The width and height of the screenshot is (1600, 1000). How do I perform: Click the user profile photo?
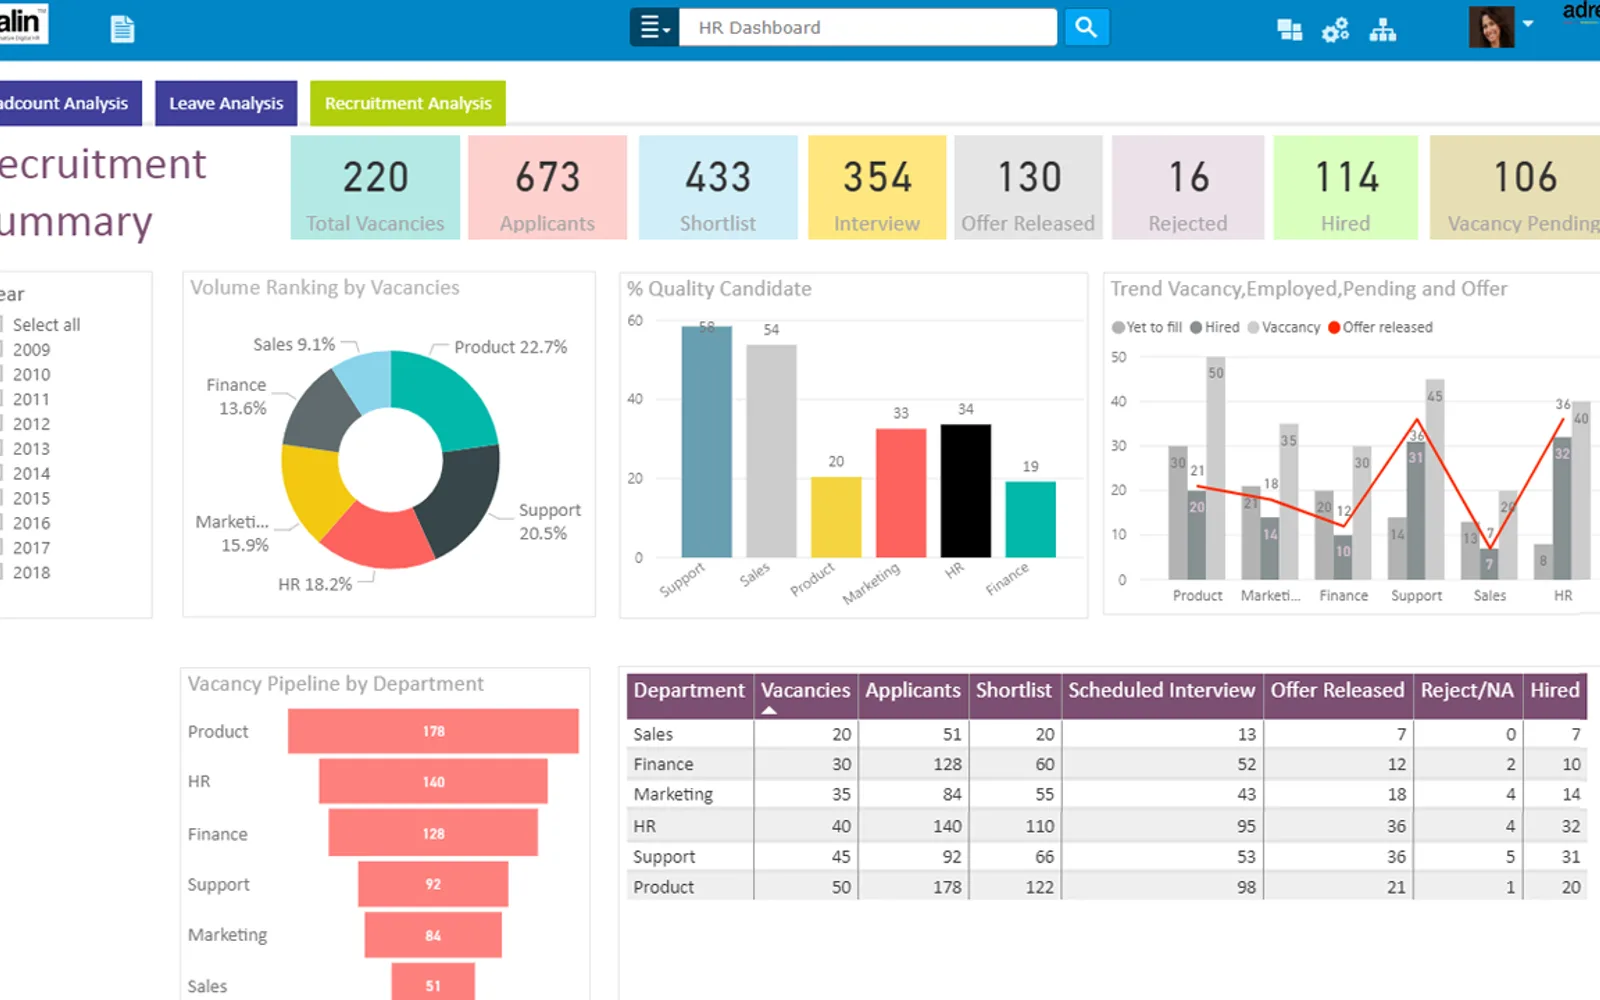tap(1491, 27)
